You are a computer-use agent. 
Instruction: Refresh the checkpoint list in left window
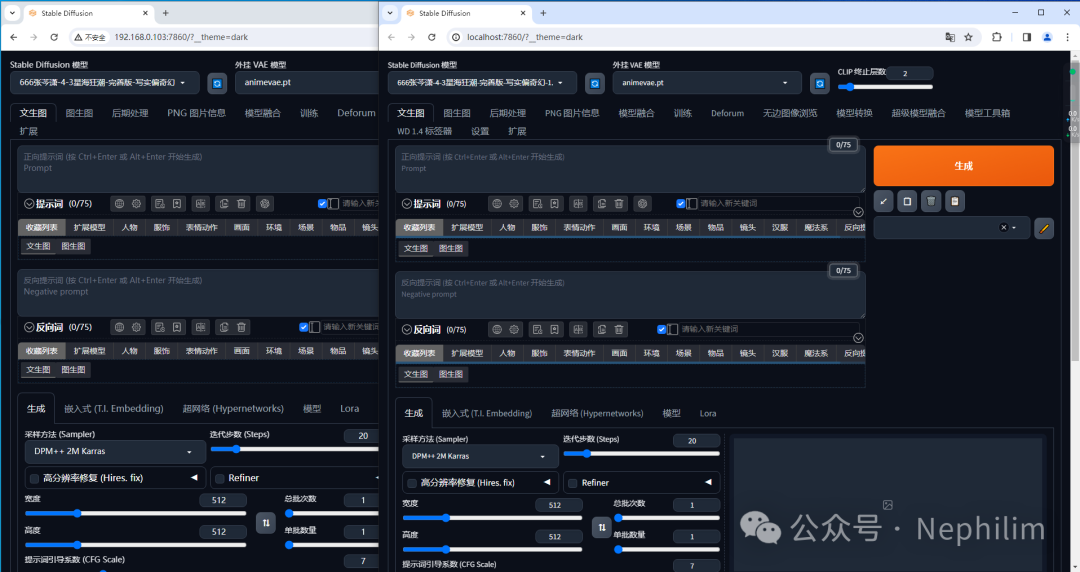(217, 83)
